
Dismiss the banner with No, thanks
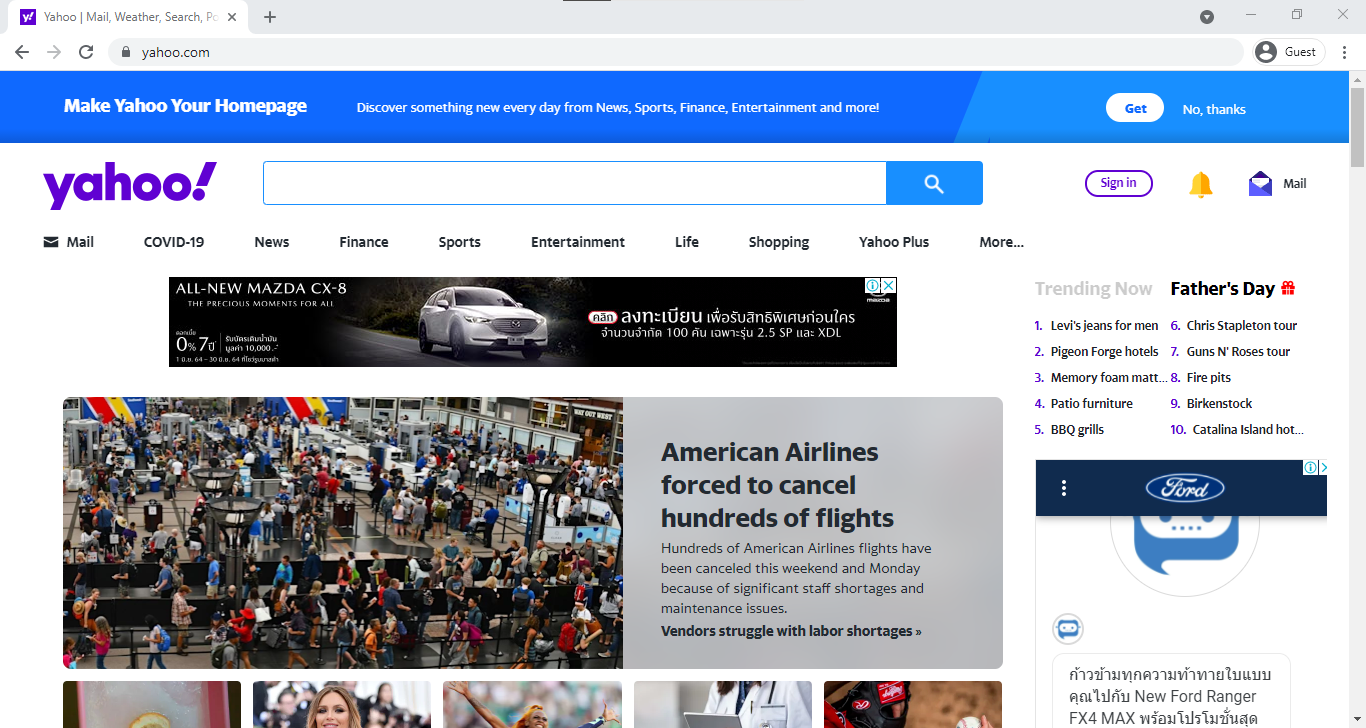1214,109
